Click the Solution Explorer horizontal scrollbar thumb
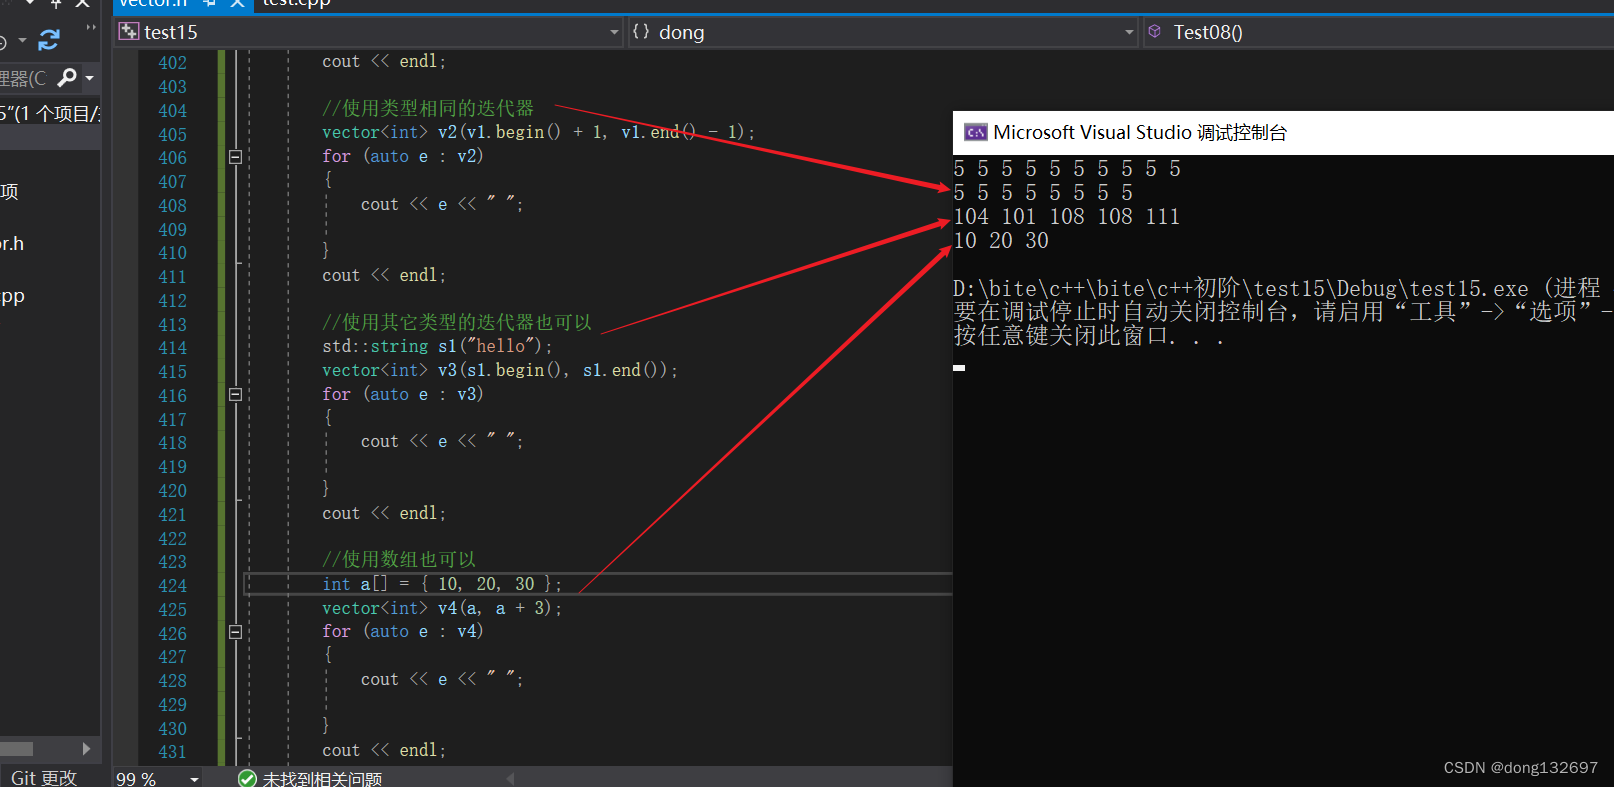This screenshot has width=1614, height=787. point(16,748)
